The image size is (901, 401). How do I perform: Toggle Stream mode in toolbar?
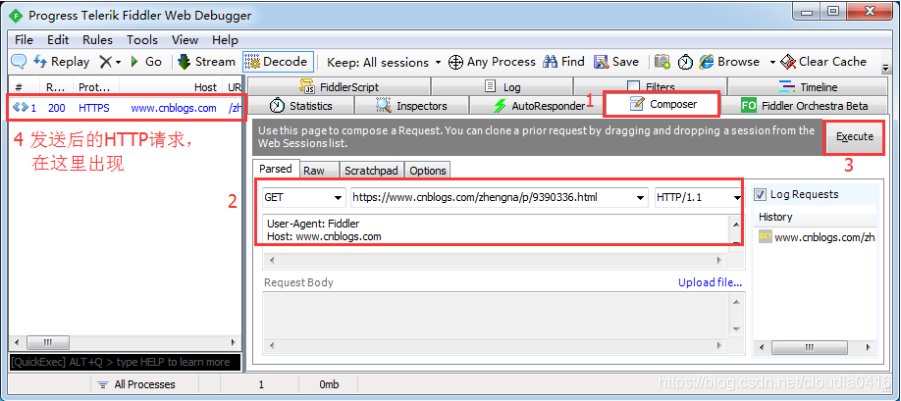[207, 61]
